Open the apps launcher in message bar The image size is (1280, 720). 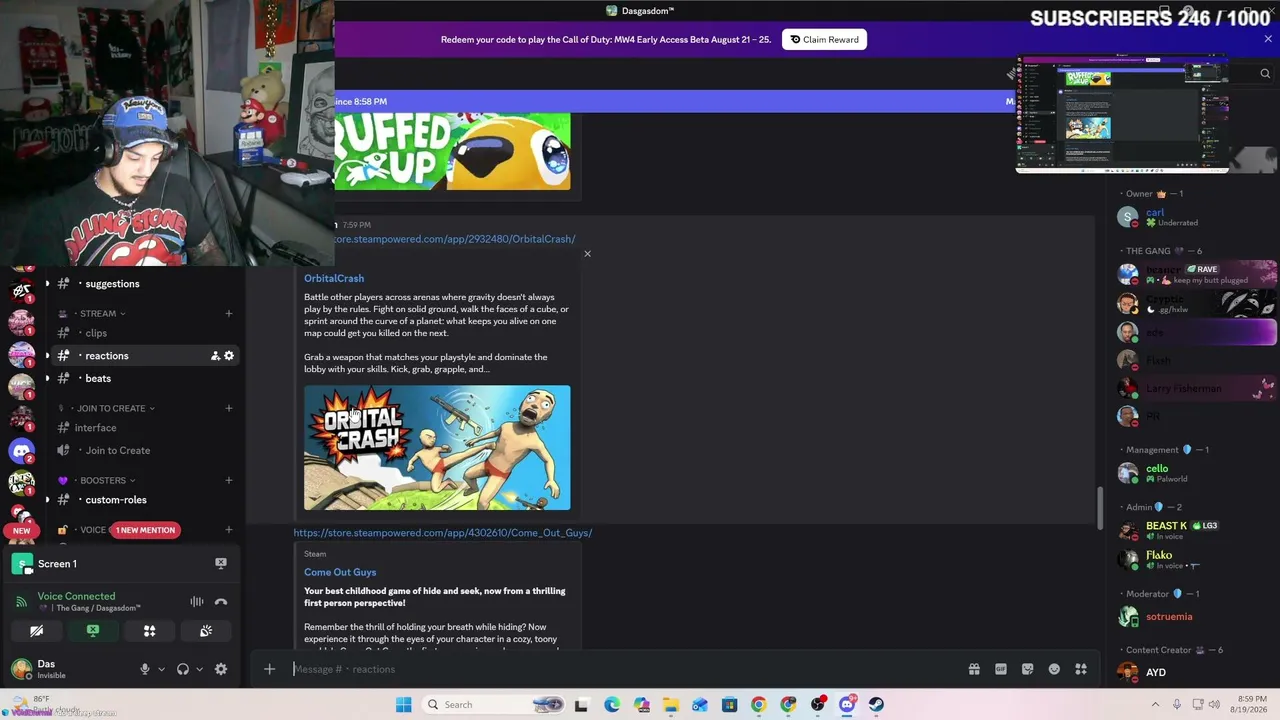[x=1081, y=669]
